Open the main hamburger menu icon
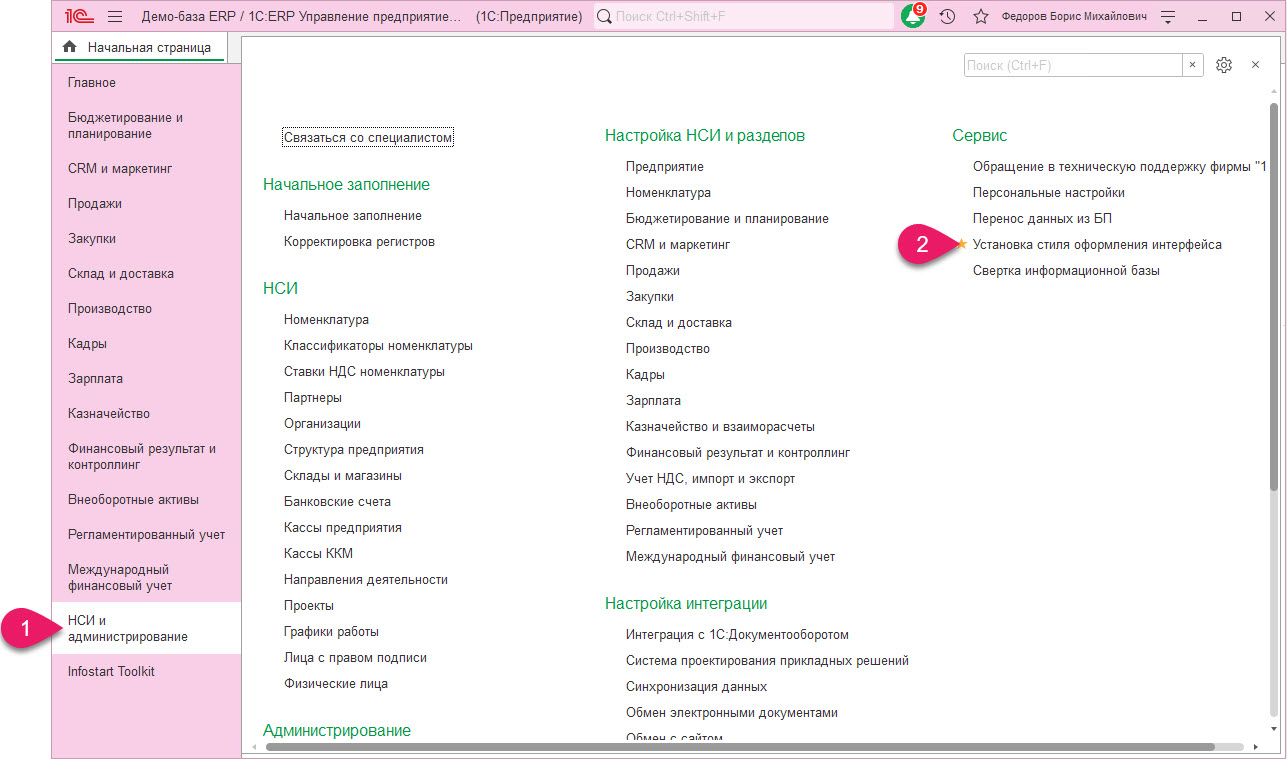The image size is (1287, 759). point(114,16)
